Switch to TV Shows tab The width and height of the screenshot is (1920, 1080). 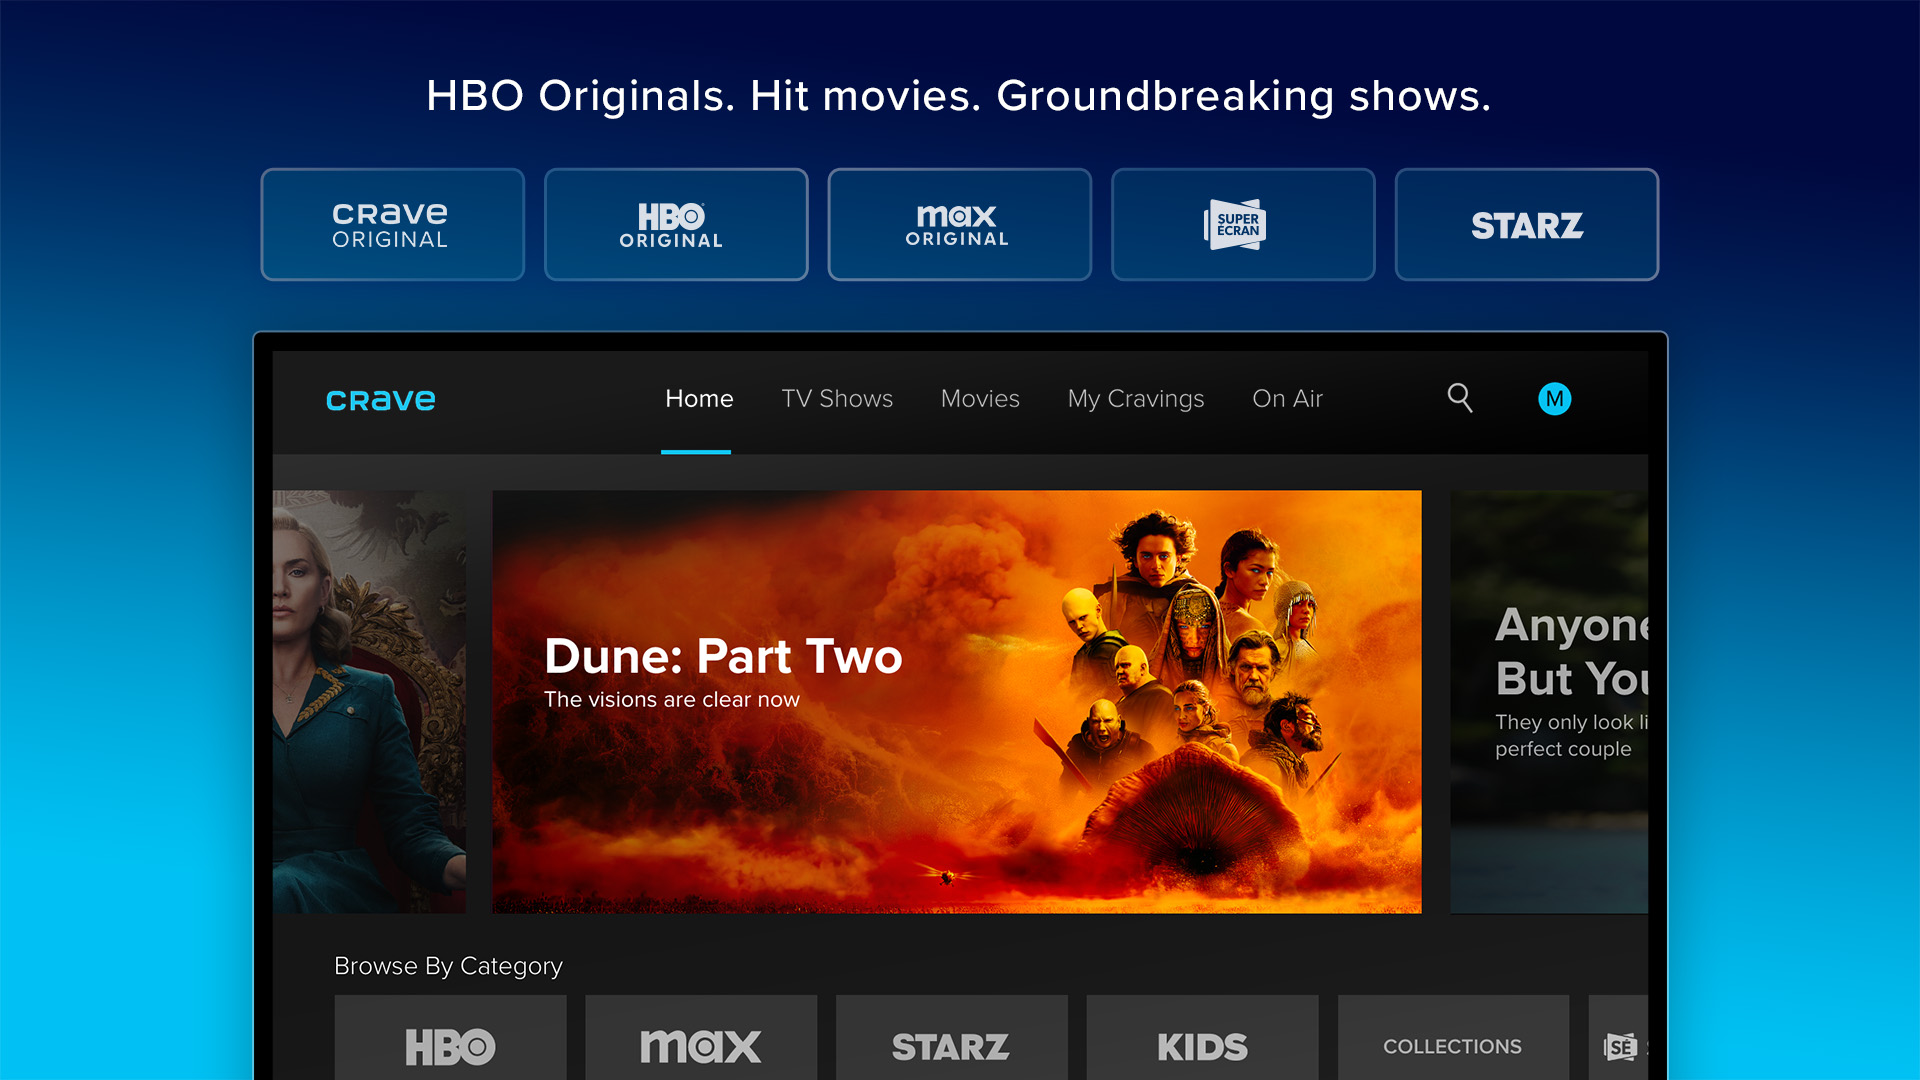pos(837,399)
